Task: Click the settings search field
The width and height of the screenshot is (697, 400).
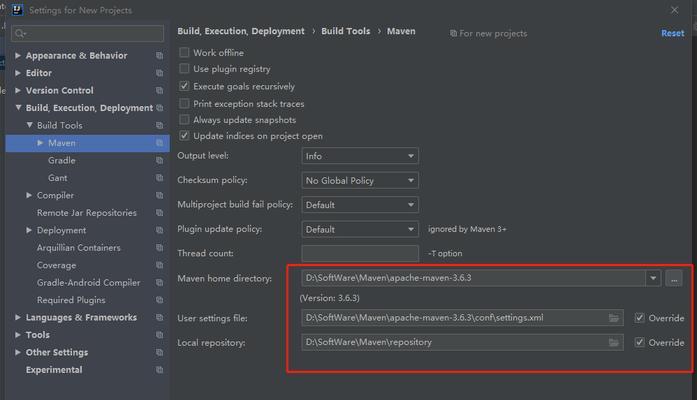Action: [88, 34]
